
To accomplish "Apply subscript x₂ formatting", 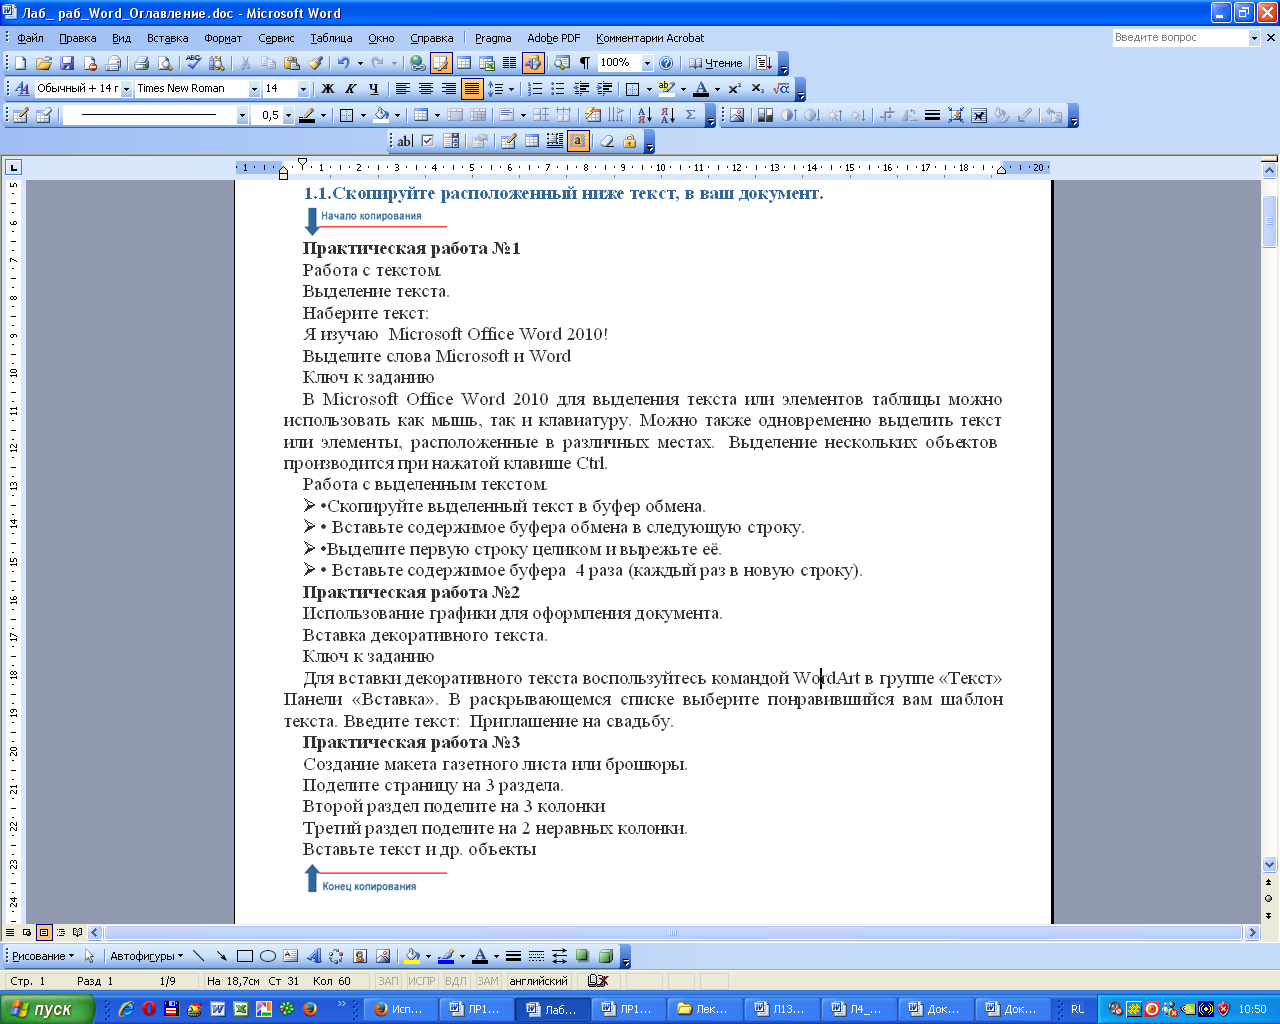I will (x=757, y=89).
